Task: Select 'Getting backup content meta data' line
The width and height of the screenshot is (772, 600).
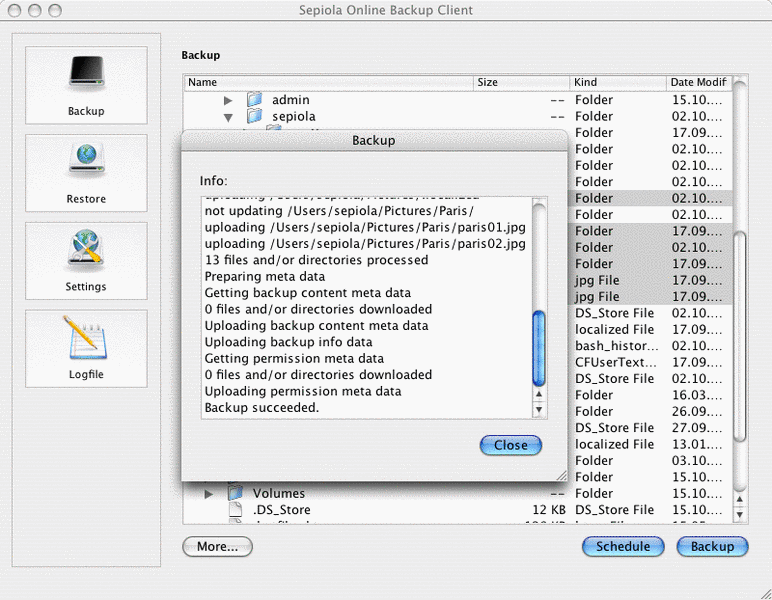Action: click(x=308, y=293)
